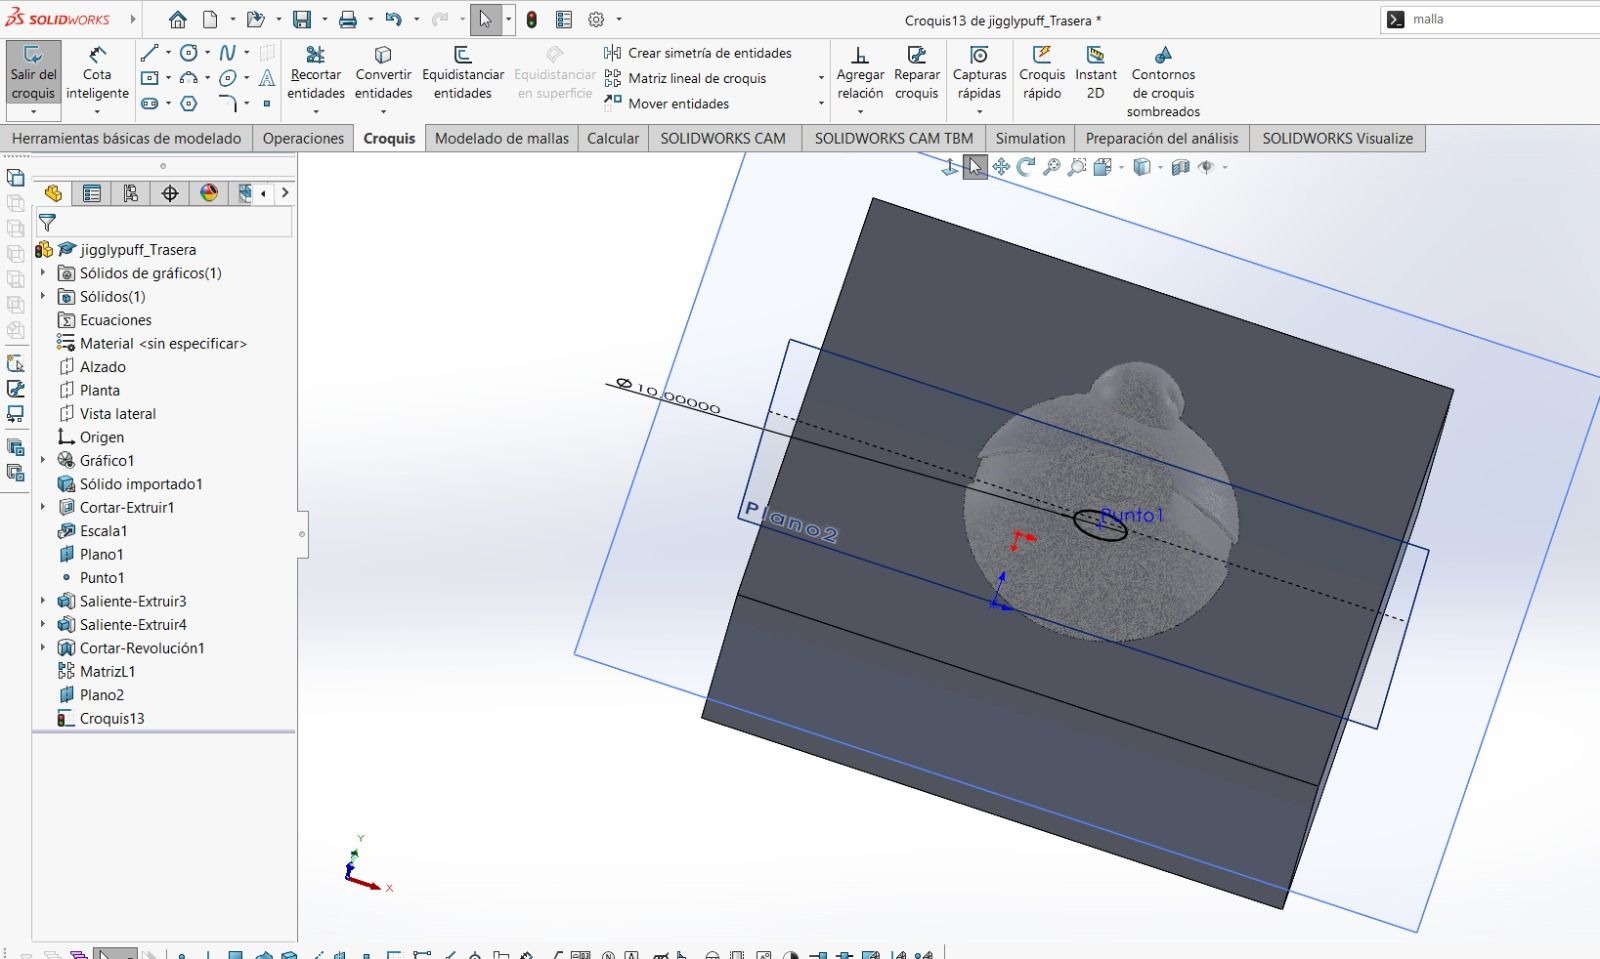Switch to the Simulation tab

[1030, 138]
